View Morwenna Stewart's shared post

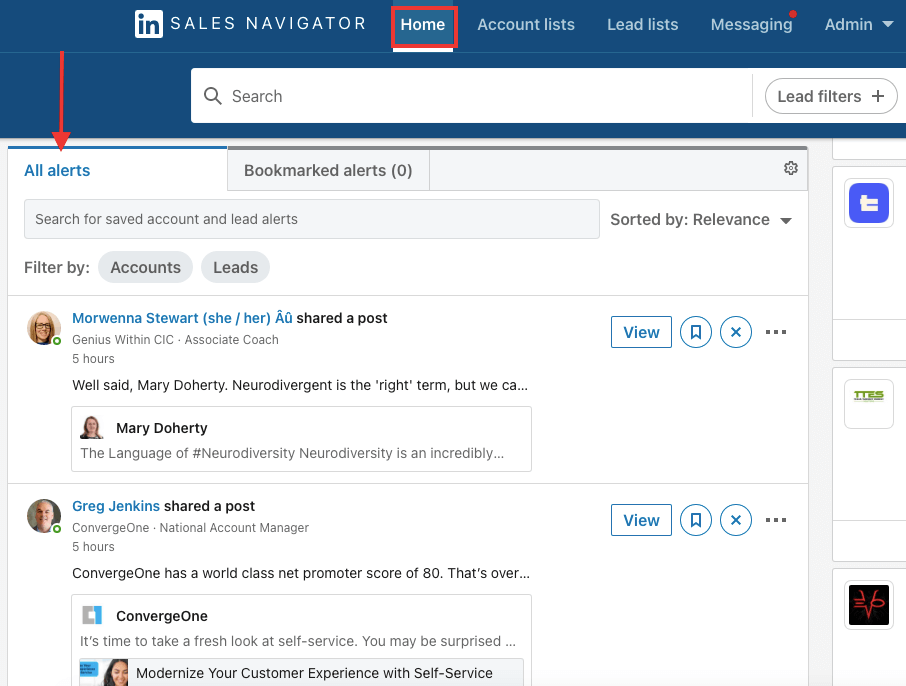point(641,332)
